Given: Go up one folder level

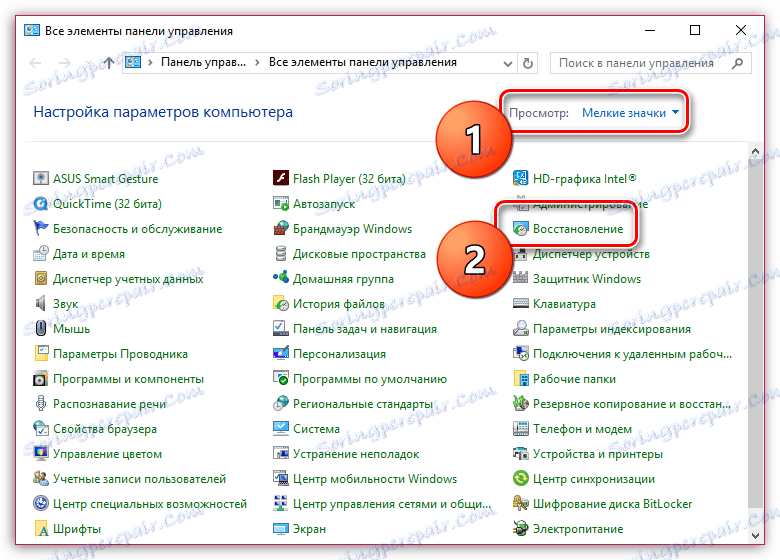Looking at the screenshot, I should (x=108, y=63).
